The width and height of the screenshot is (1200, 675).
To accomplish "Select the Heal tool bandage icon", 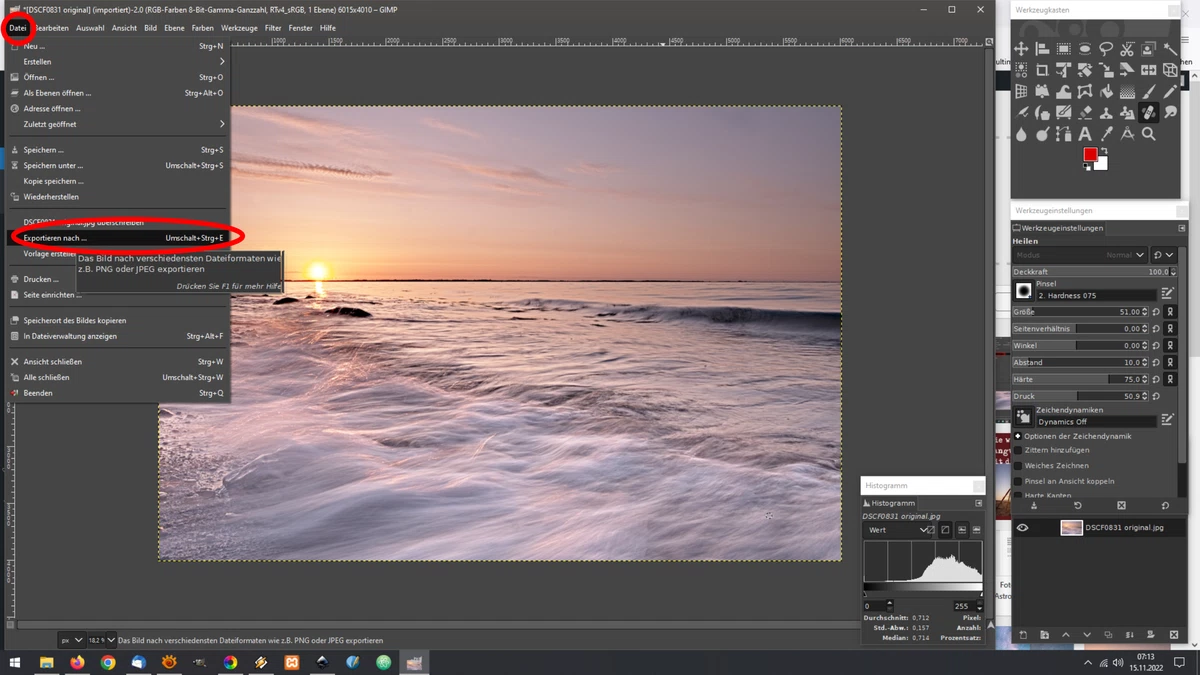I will (1149, 112).
